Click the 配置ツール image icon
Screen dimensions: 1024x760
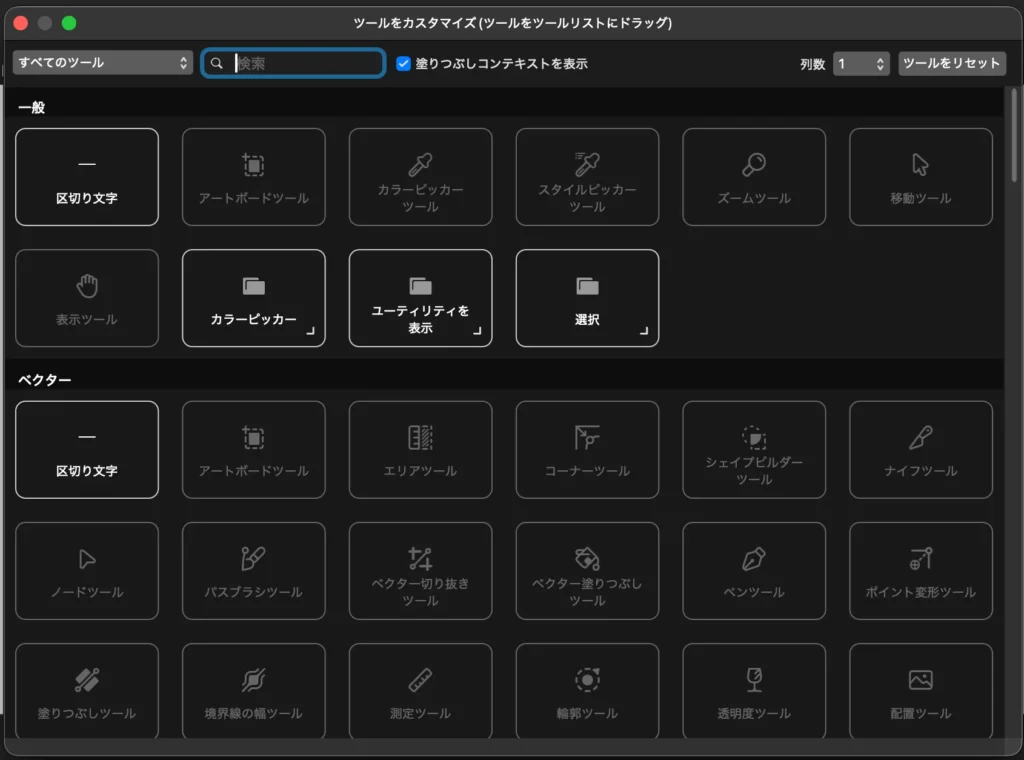(x=921, y=680)
